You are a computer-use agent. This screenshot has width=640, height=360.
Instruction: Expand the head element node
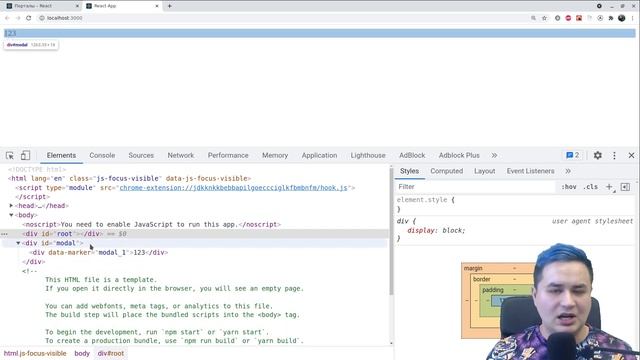click(x=11, y=206)
